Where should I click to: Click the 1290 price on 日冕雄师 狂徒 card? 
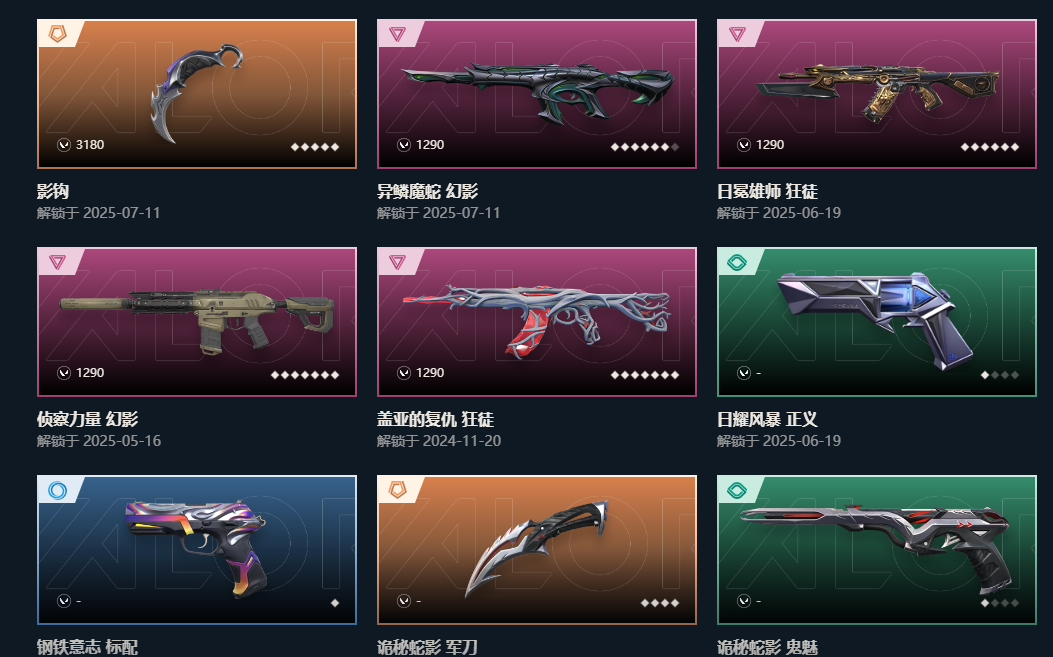pyautogui.click(x=770, y=144)
